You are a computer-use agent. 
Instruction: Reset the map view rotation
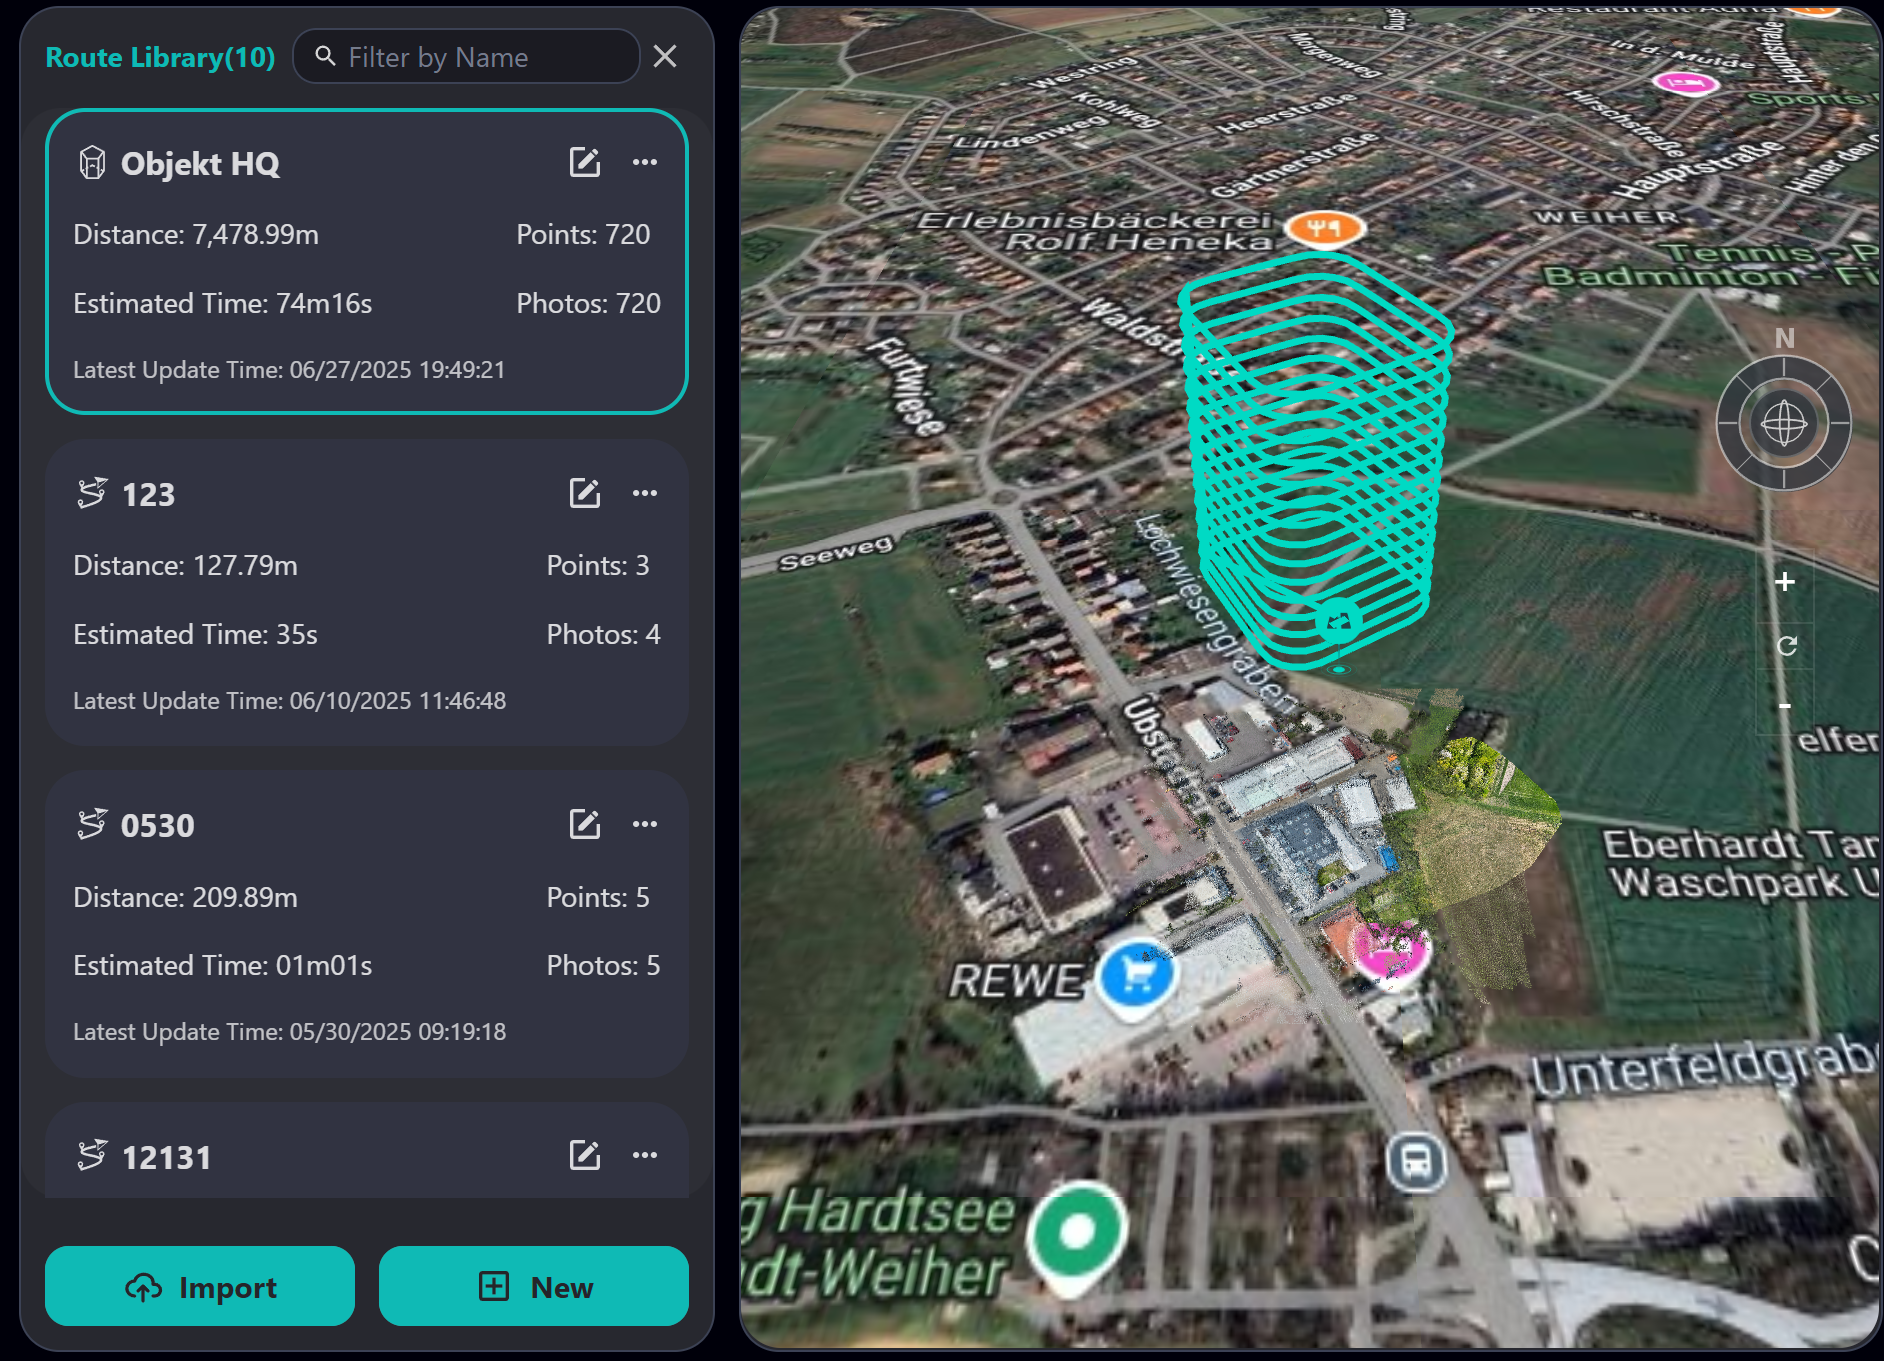tap(1786, 645)
